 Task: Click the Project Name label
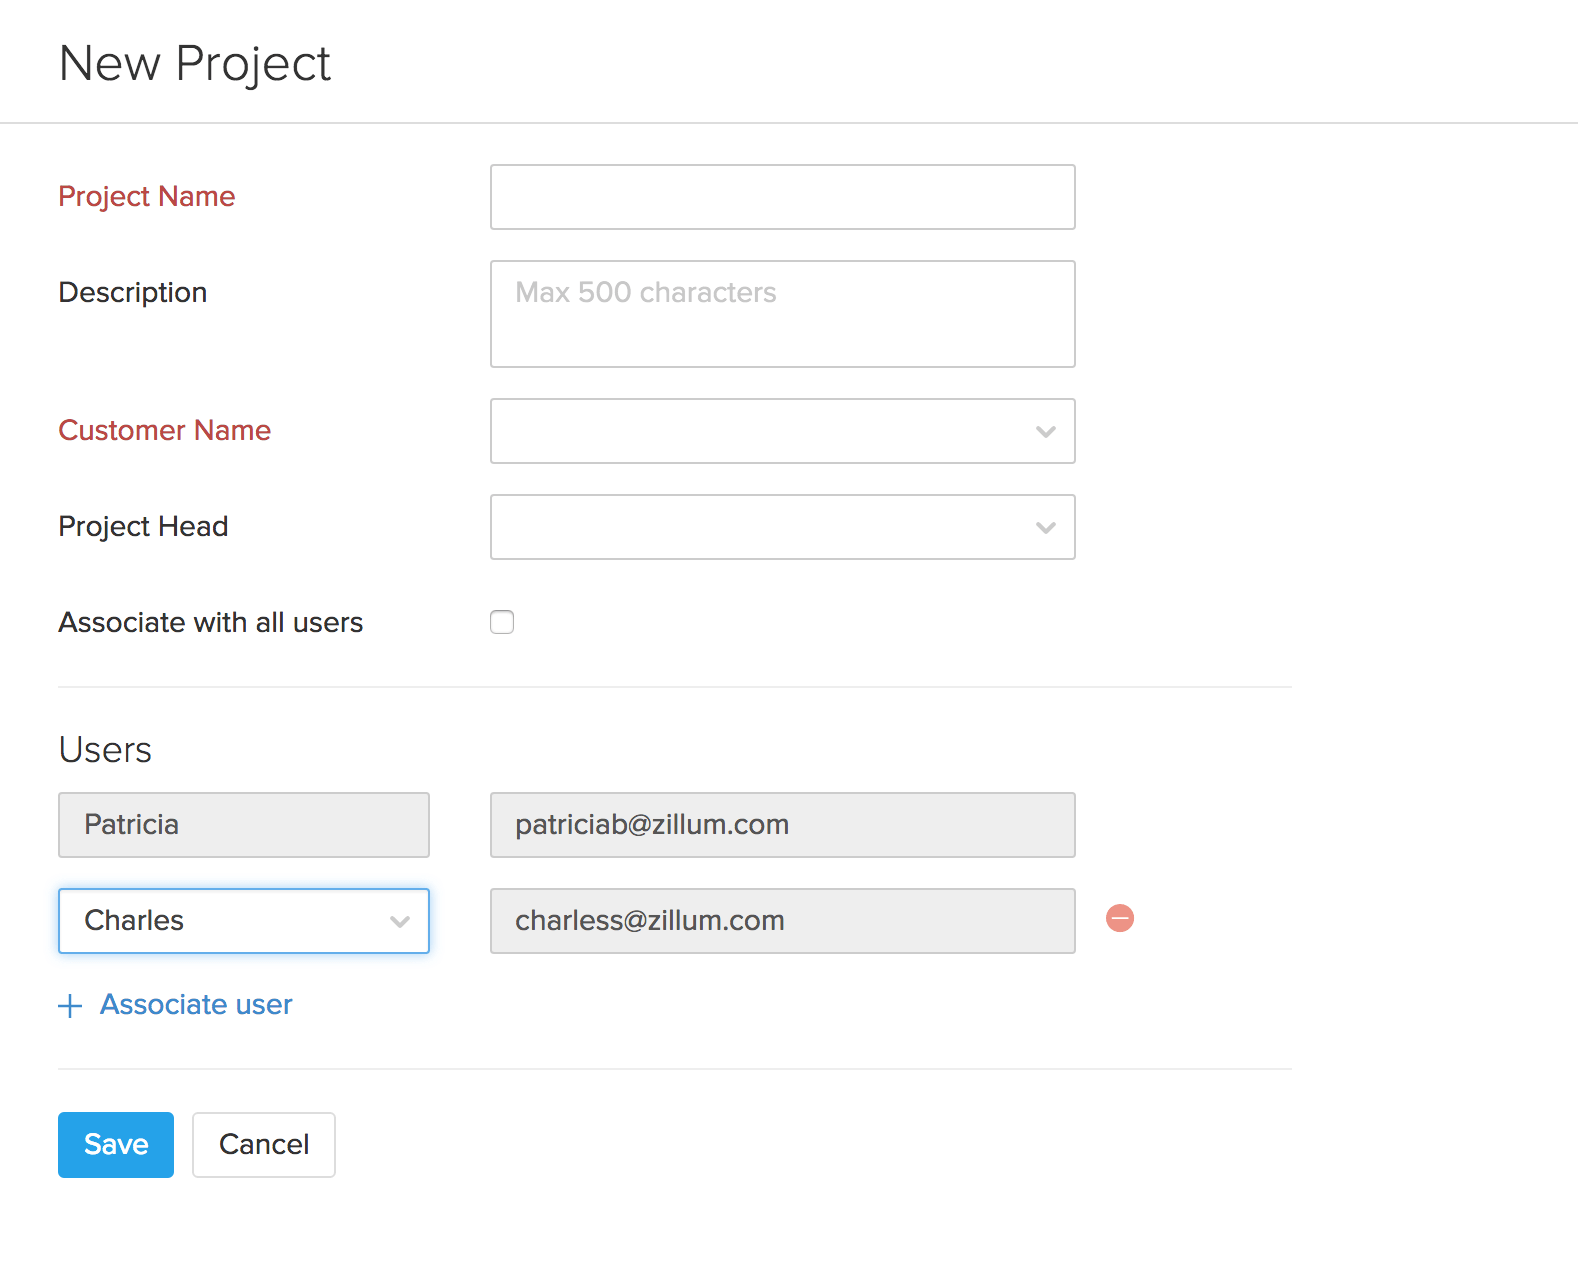pyautogui.click(x=147, y=197)
